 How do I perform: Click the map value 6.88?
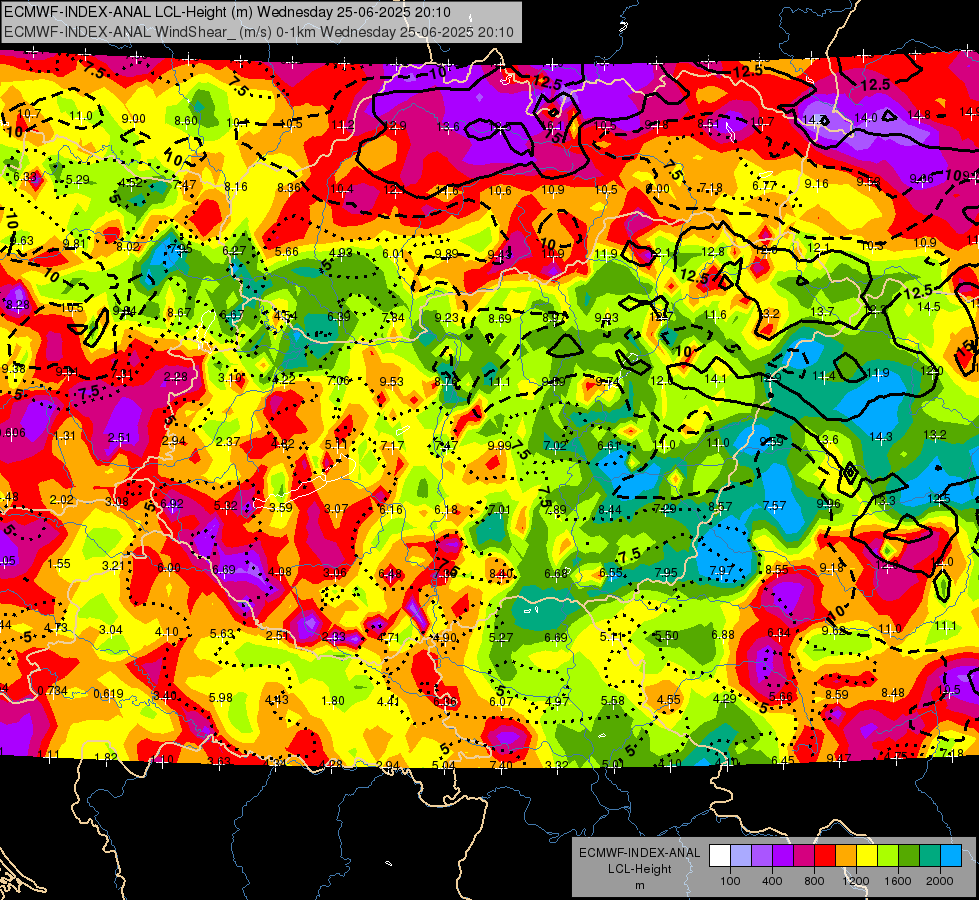(x=723, y=635)
